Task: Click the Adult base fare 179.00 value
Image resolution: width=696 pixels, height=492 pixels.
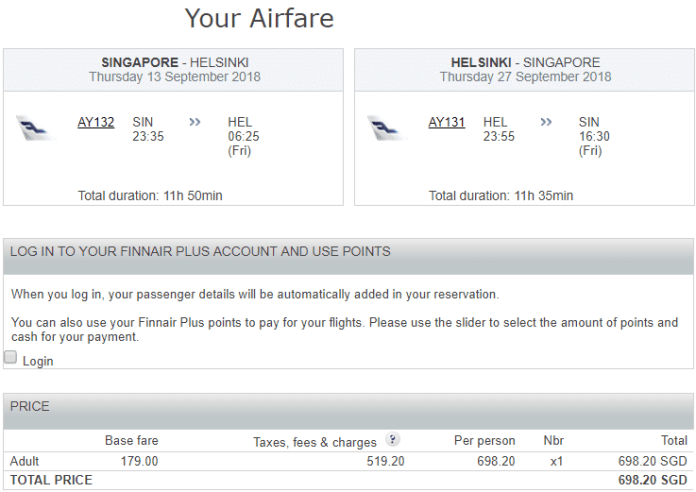Action: coord(139,461)
